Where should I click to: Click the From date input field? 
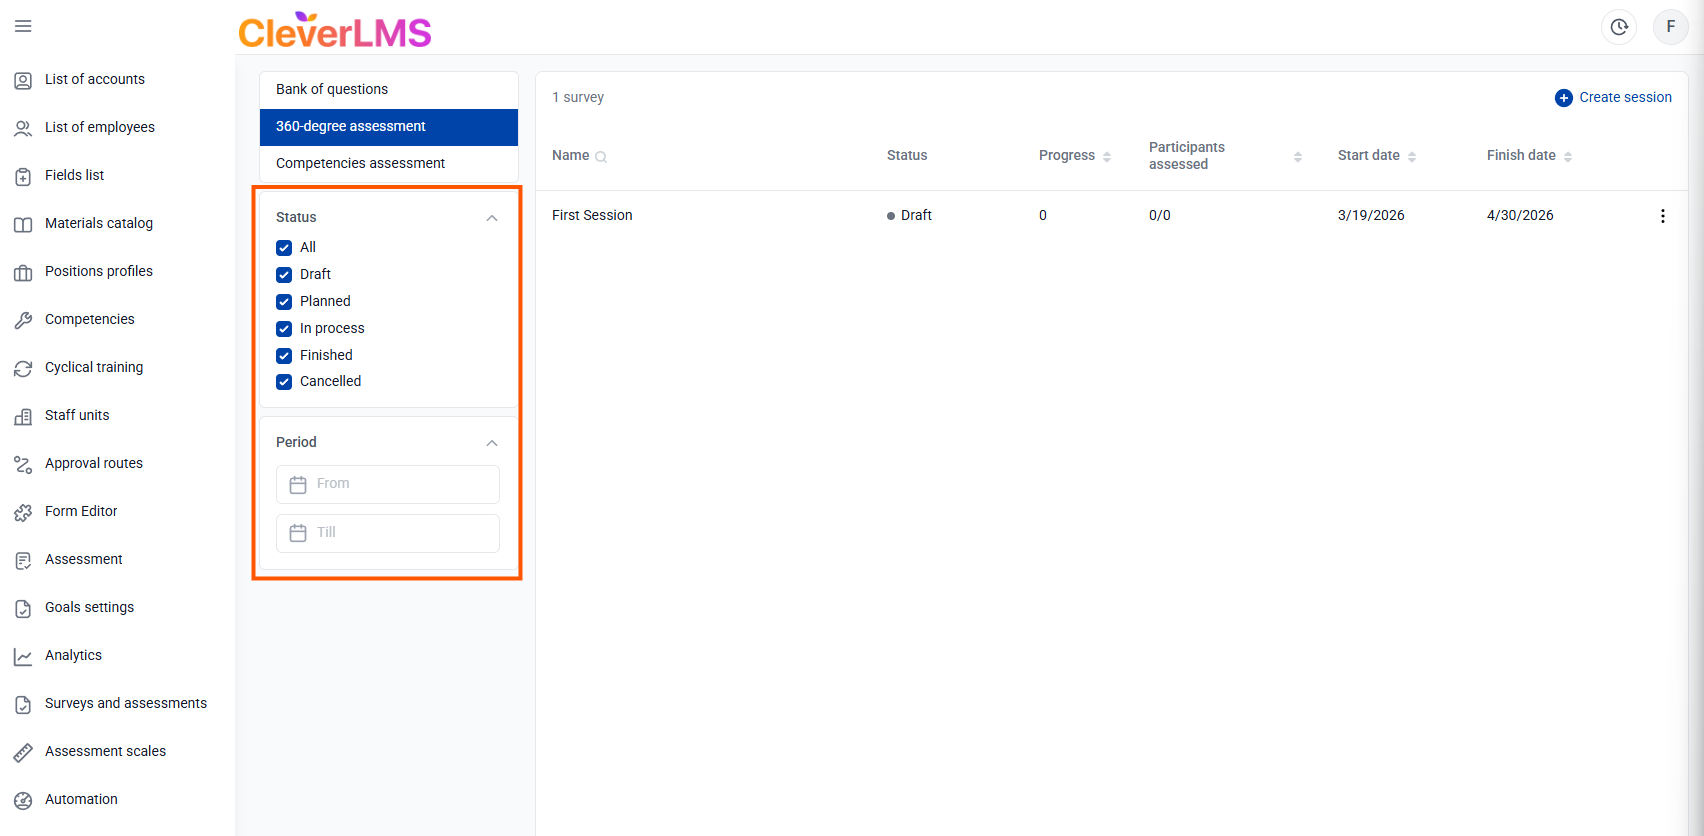click(388, 484)
